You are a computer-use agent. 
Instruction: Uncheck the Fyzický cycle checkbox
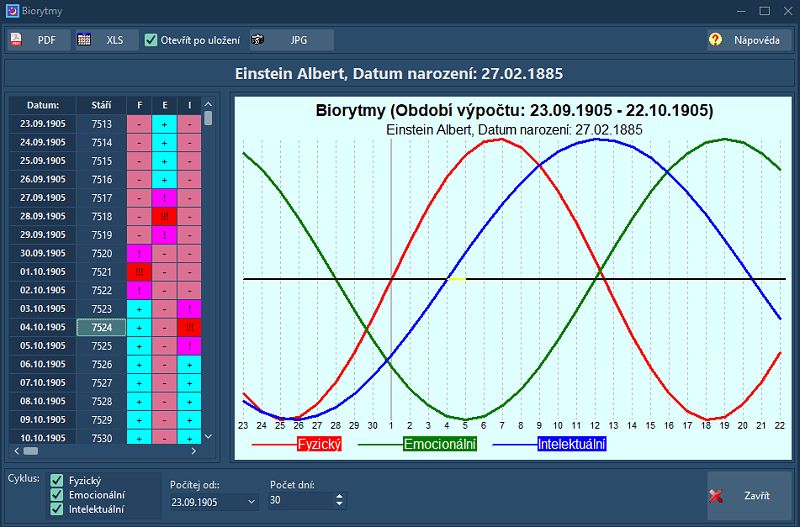tap(57, 481)
